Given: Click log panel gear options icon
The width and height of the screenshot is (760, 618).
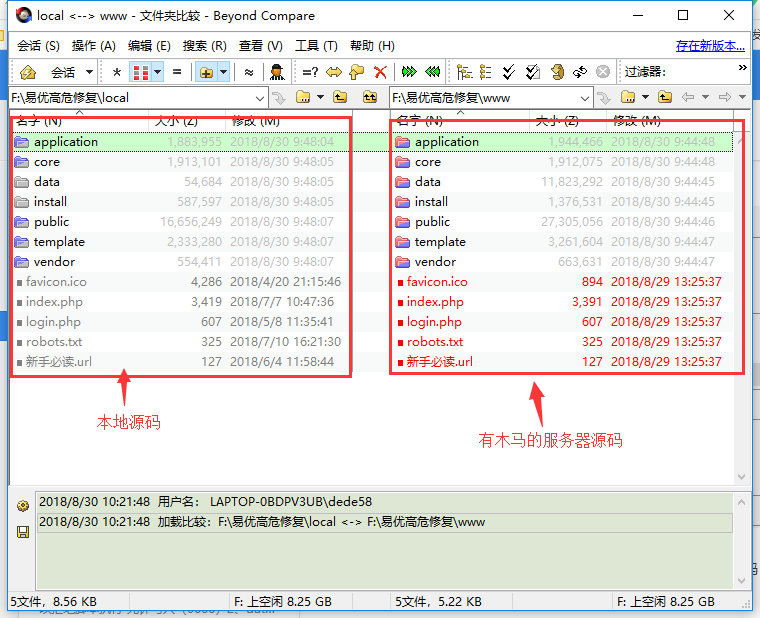Looking at the screenshot, I should point(23,506).
